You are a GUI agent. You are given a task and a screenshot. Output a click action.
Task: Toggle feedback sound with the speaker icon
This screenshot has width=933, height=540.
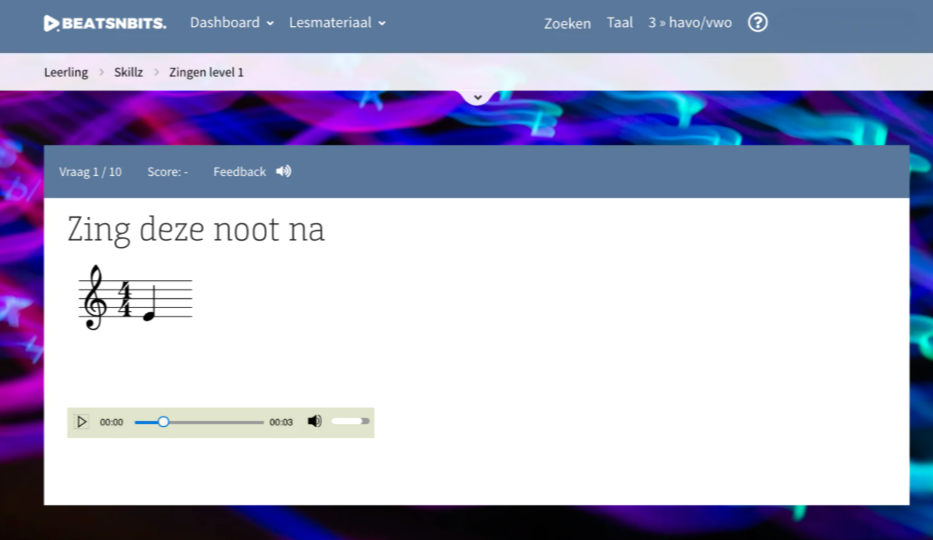tap(284, 171)
